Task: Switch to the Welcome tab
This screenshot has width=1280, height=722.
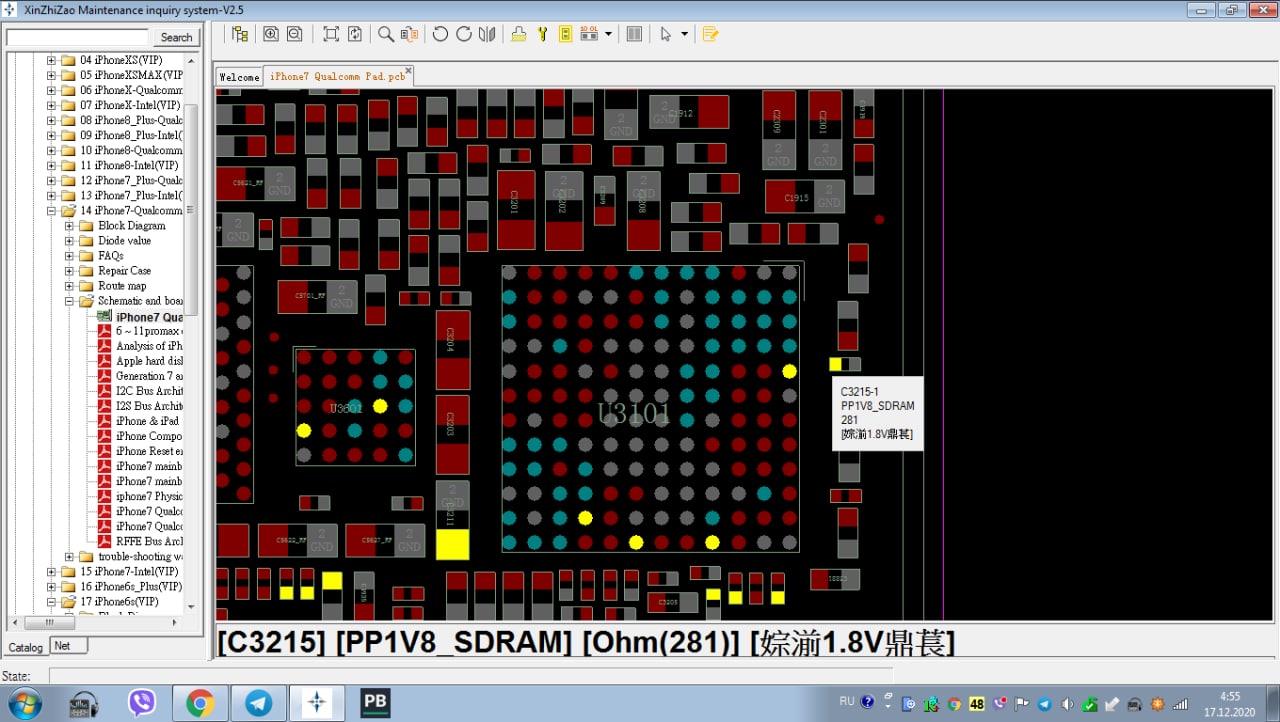Action: pyautogui.click(x=239, y=77)
